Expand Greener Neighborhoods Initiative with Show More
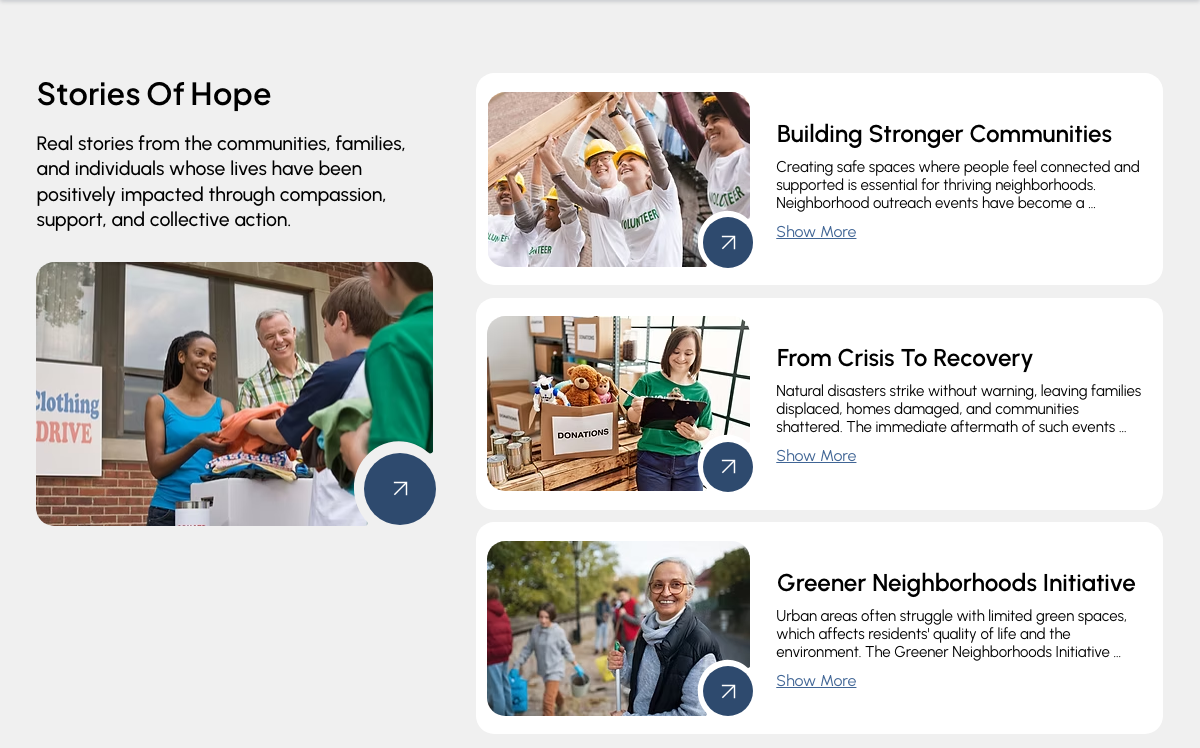This screenshot has height=748, width=1200. pyautogui.click(x=816, y=681)
